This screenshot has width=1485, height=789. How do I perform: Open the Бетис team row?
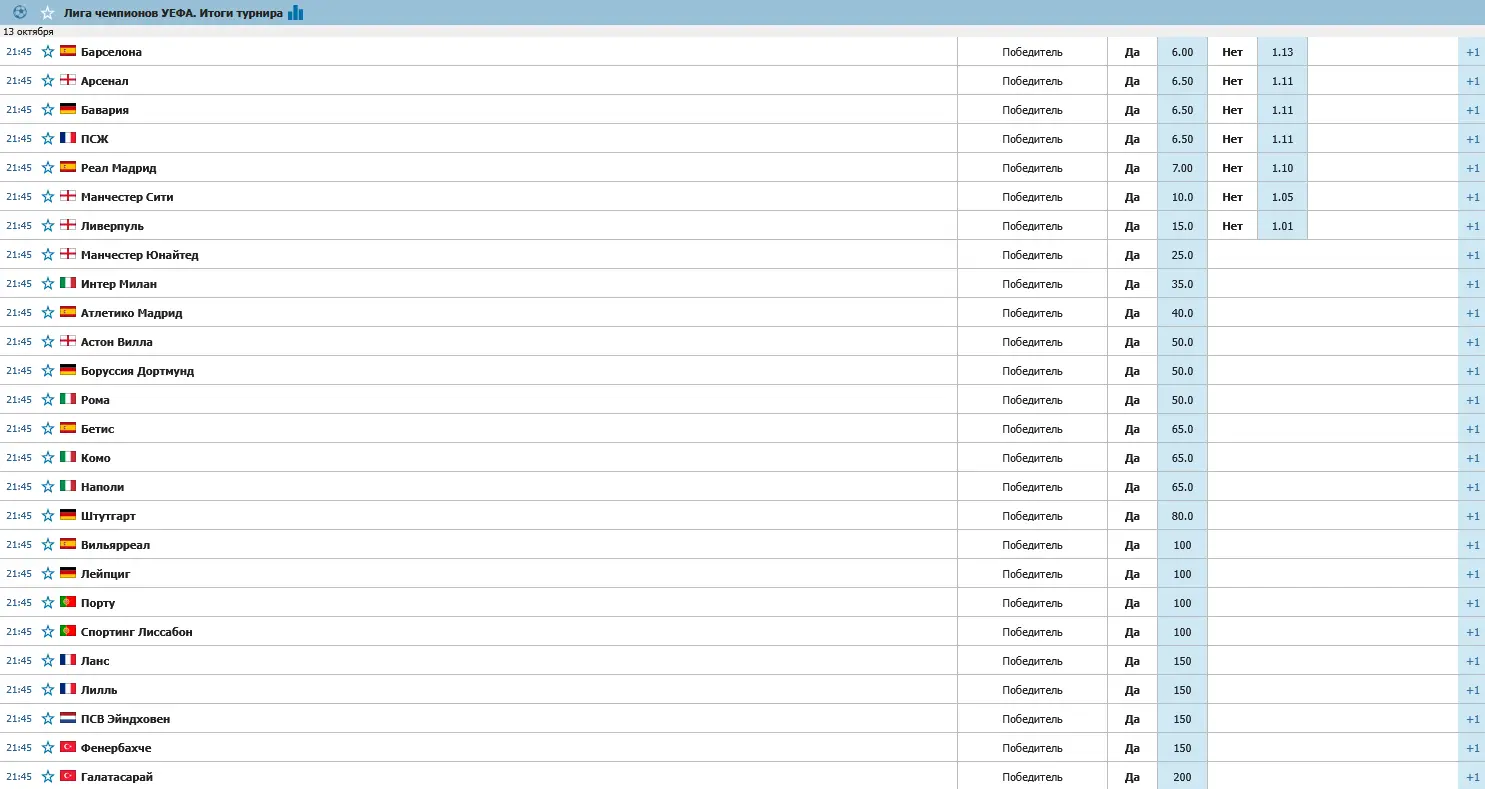(97, 429)
